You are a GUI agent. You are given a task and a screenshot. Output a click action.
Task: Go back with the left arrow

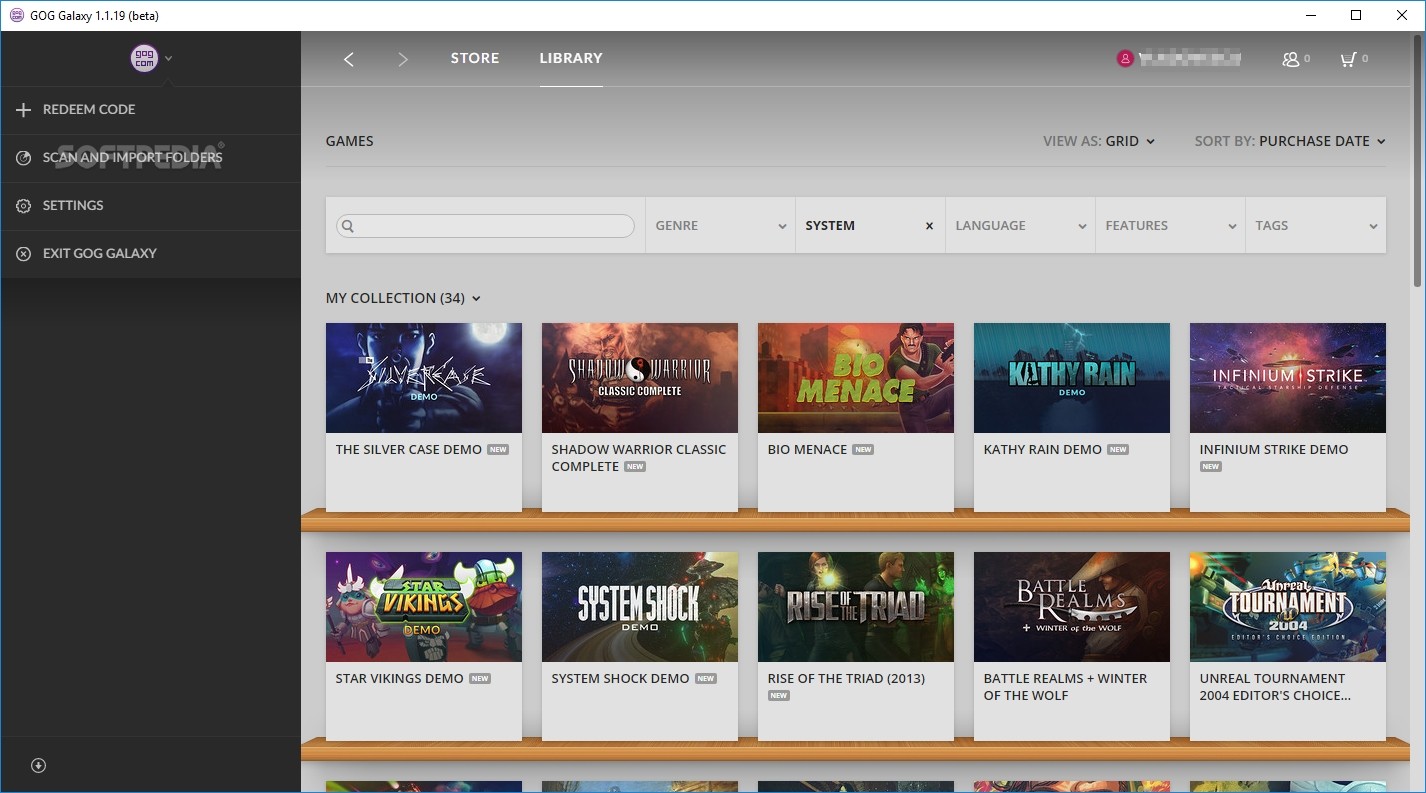(349, 59)
